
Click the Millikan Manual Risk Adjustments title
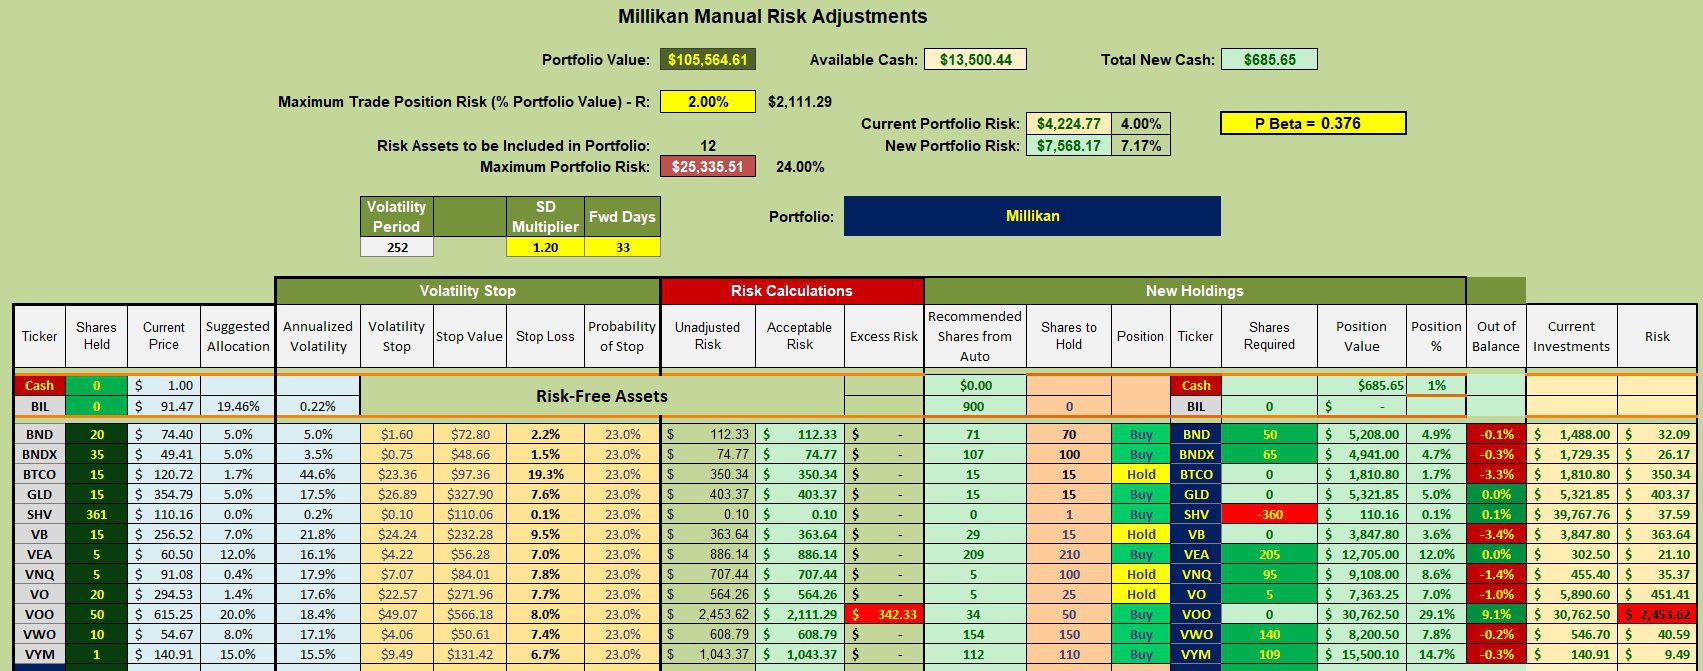click(772, 16)
